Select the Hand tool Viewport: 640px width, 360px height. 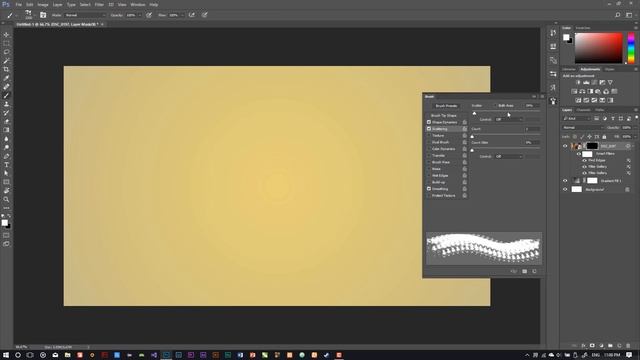[6, 191]
